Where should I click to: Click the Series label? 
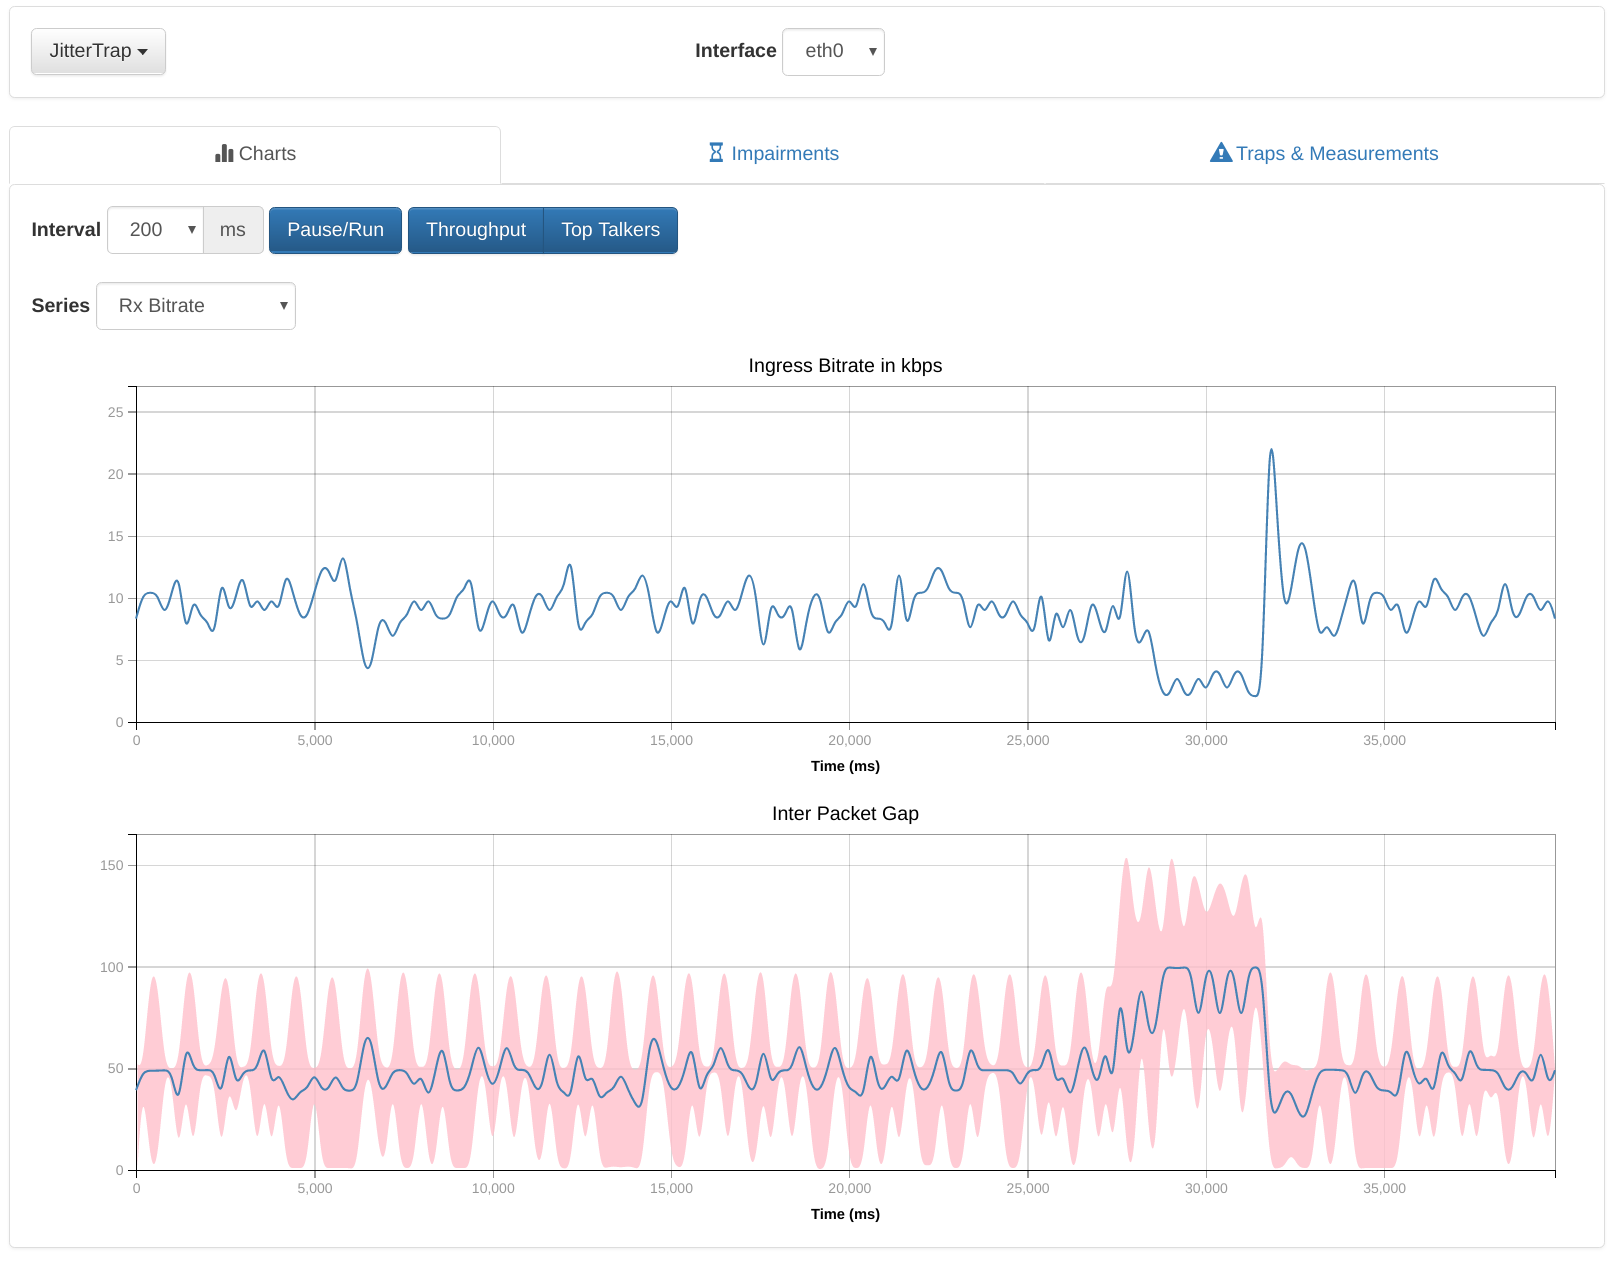coord(60,306)
